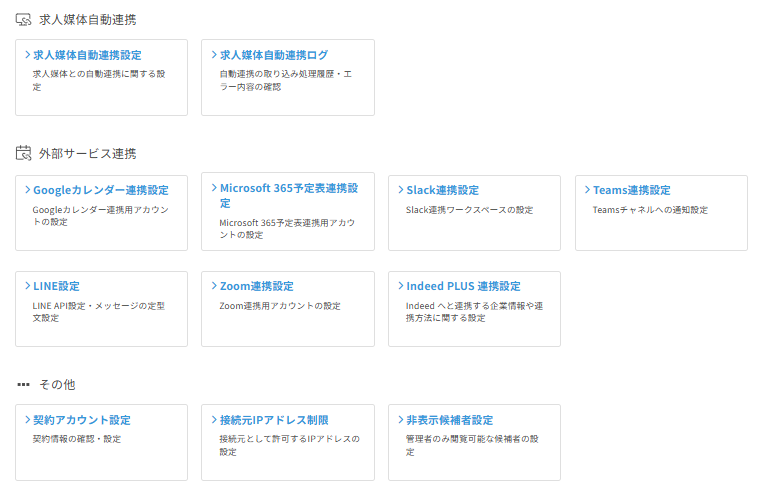Click the 外部サービス連携 calendar icon
759x498 pixels.
tap(24, 153)
